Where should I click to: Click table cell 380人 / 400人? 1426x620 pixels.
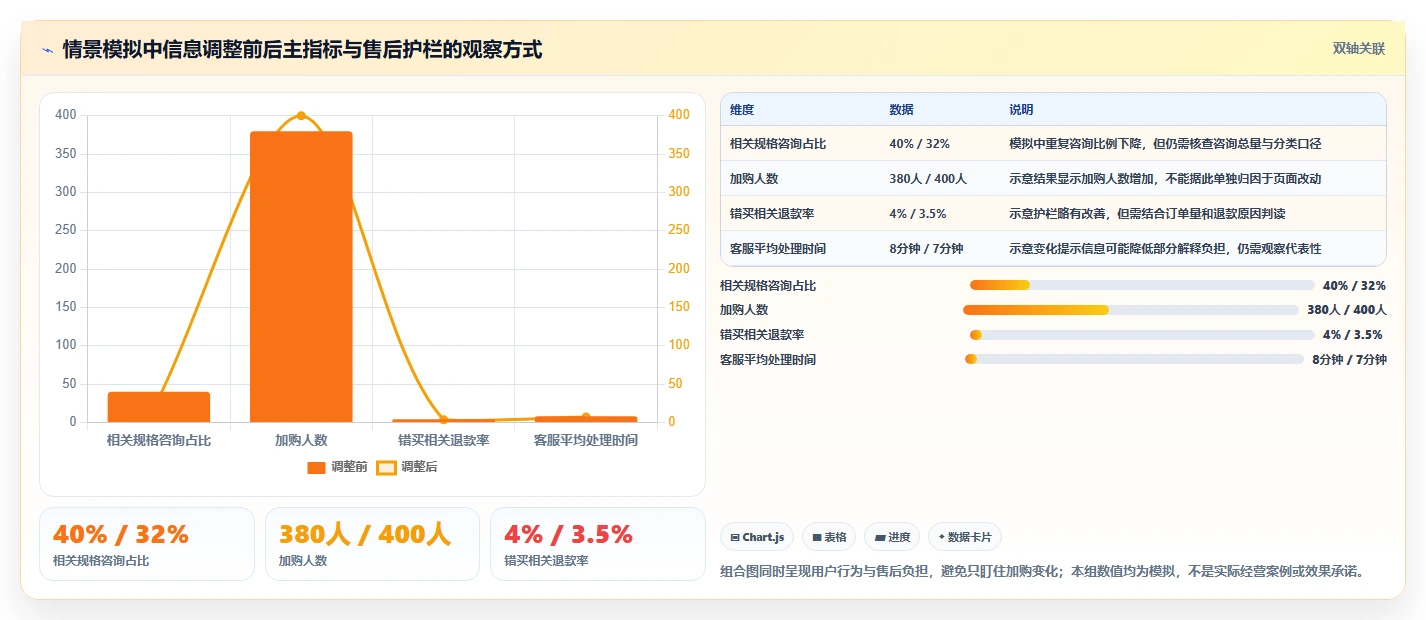(x=928, y=179)
